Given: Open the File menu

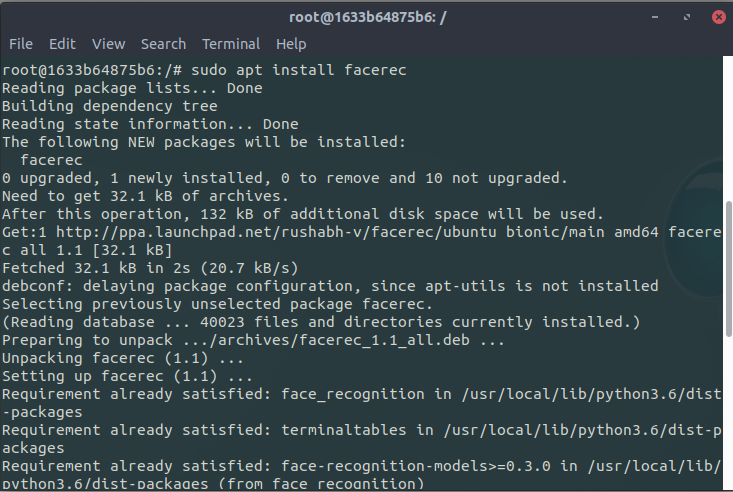Looking at the screenshot, I should pos(21,44).
